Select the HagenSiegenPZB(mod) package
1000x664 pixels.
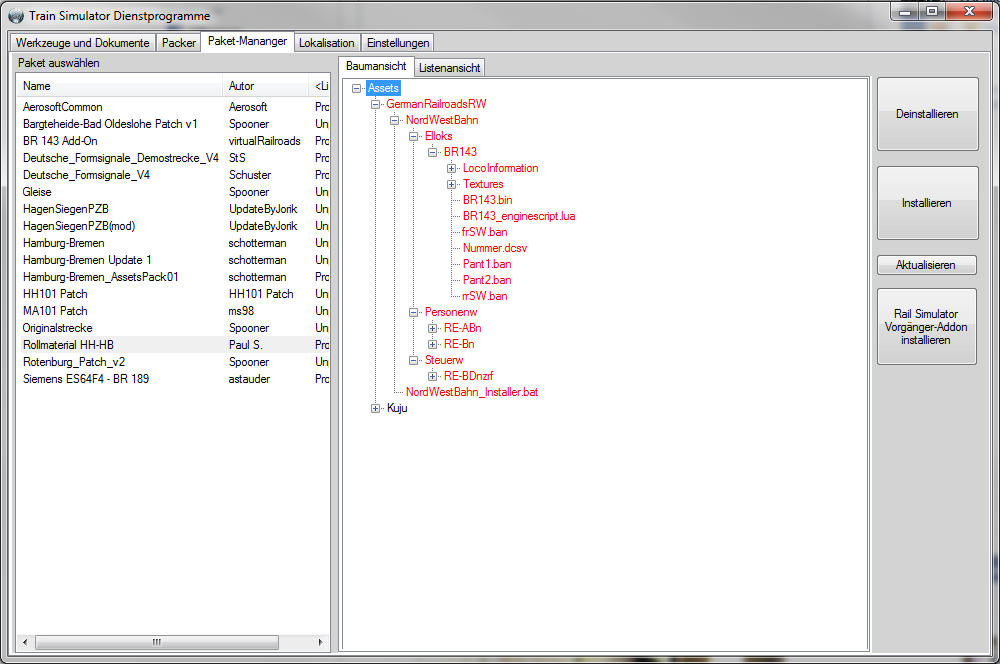tap(79, 226)
